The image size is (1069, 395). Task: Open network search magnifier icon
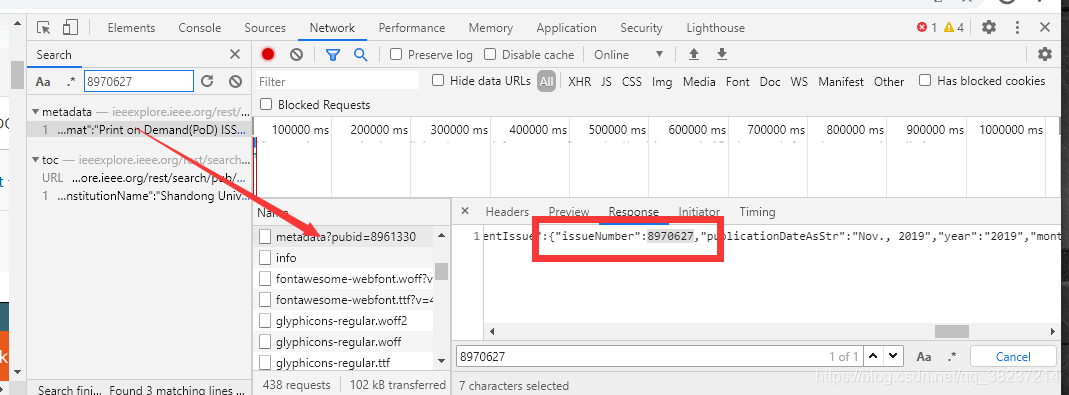pos(361,55)
